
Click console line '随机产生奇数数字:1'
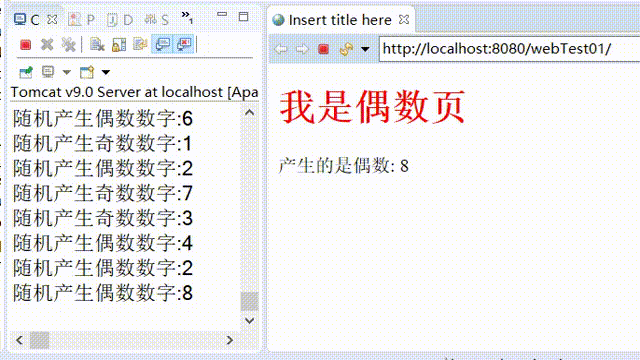pos(102,143)
